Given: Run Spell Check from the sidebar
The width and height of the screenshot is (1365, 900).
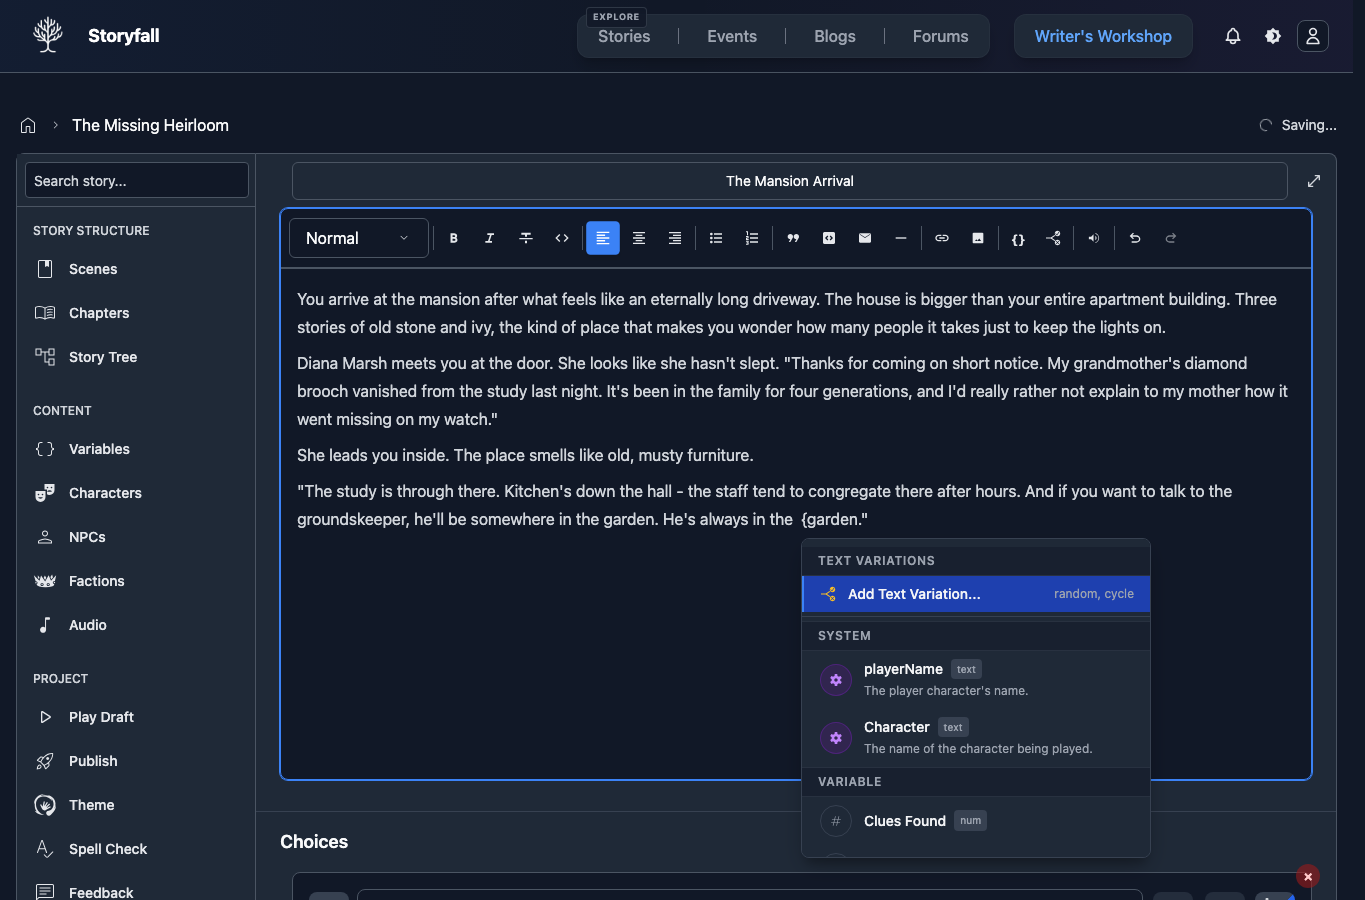Looking at the screenshot, I should pos(107,849).
